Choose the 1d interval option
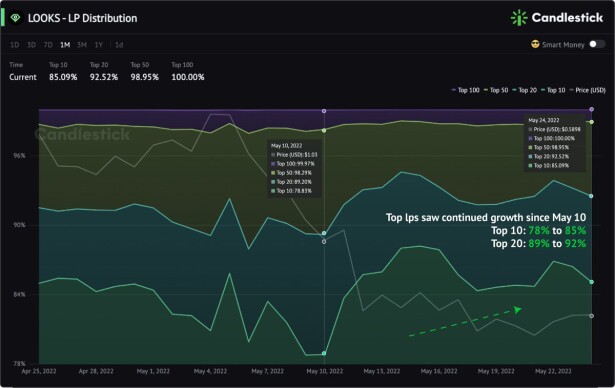 tap(119, 45)
